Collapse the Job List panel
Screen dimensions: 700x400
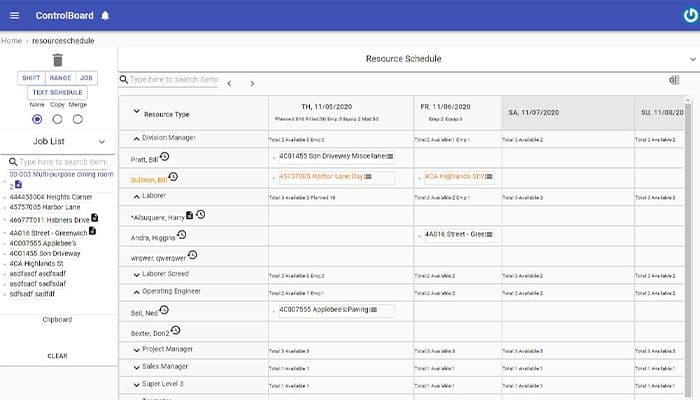(101, 142)
